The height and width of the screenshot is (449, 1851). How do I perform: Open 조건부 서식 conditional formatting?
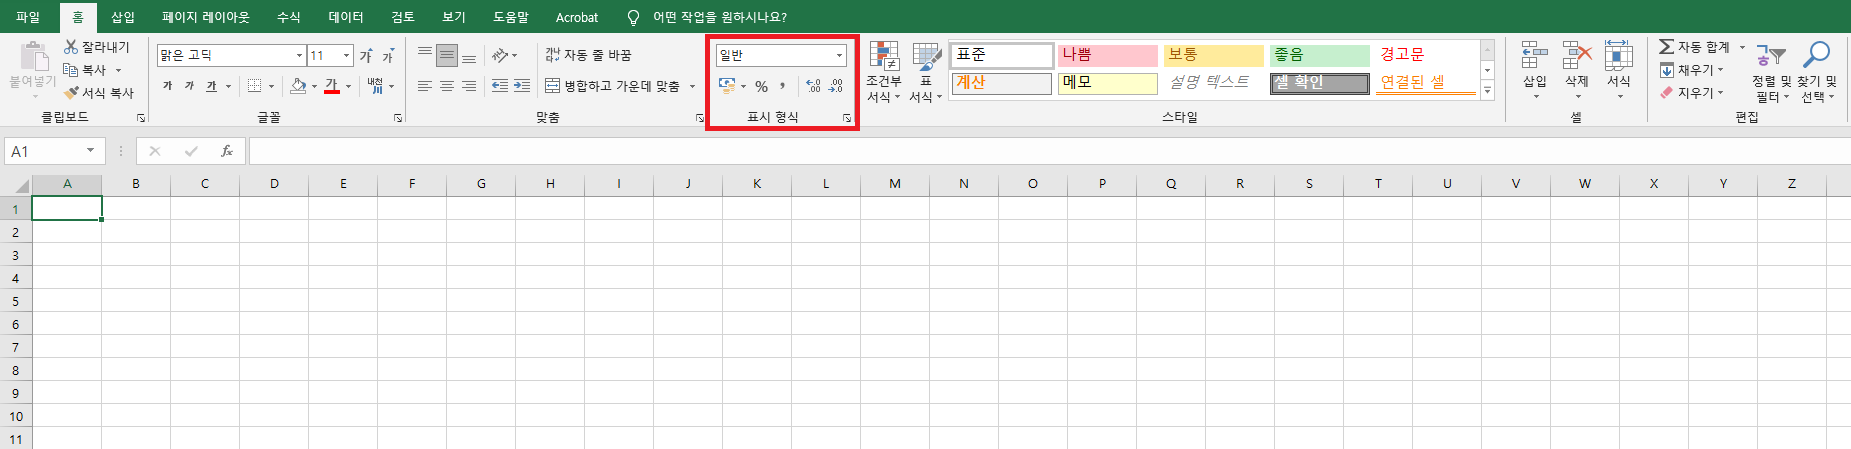[x=884, y=72]
